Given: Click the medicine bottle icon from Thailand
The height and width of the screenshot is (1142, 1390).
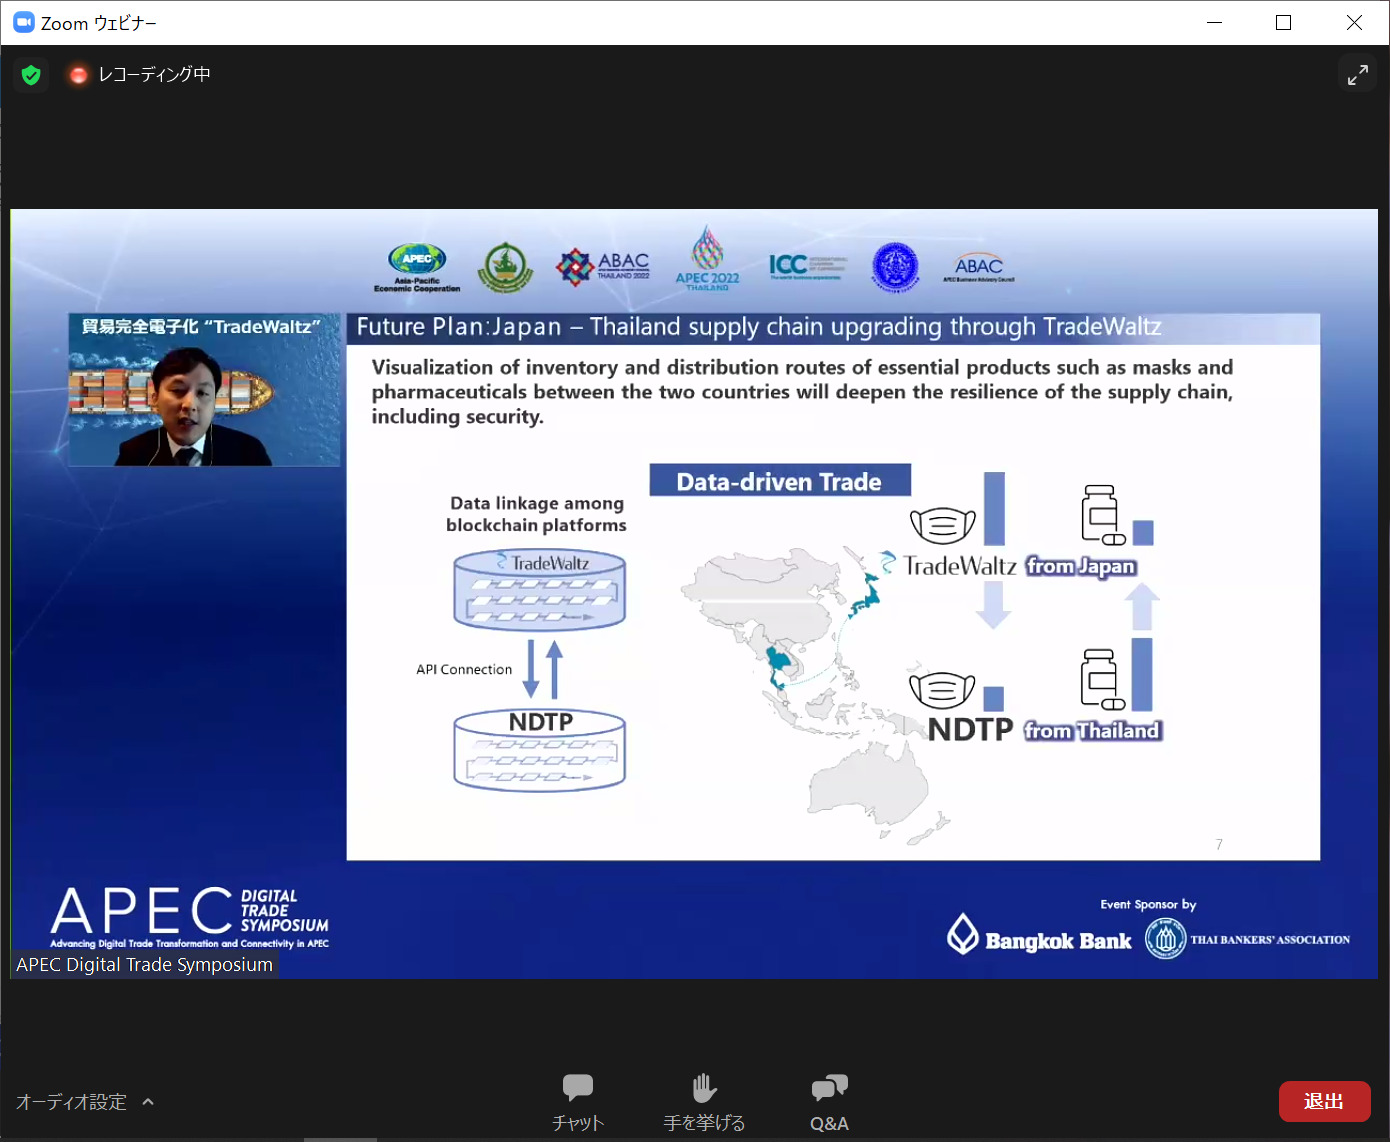Looking at the screenshot, I should coord(1102,679).
